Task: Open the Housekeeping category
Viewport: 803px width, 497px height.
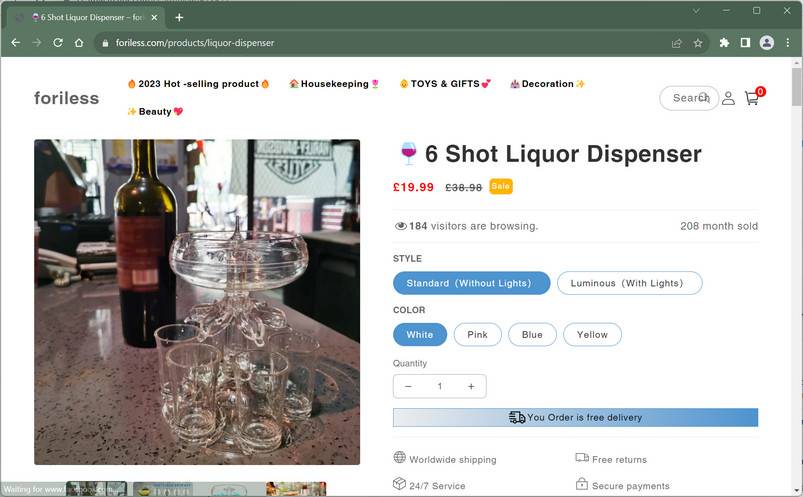Action: (x=334, y=84)
